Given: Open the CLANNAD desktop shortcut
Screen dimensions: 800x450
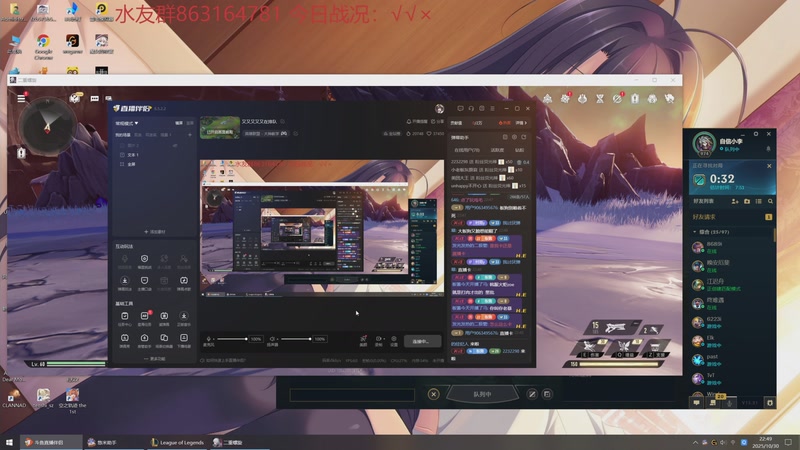Looking at the screenshot, I should [14, 398].
